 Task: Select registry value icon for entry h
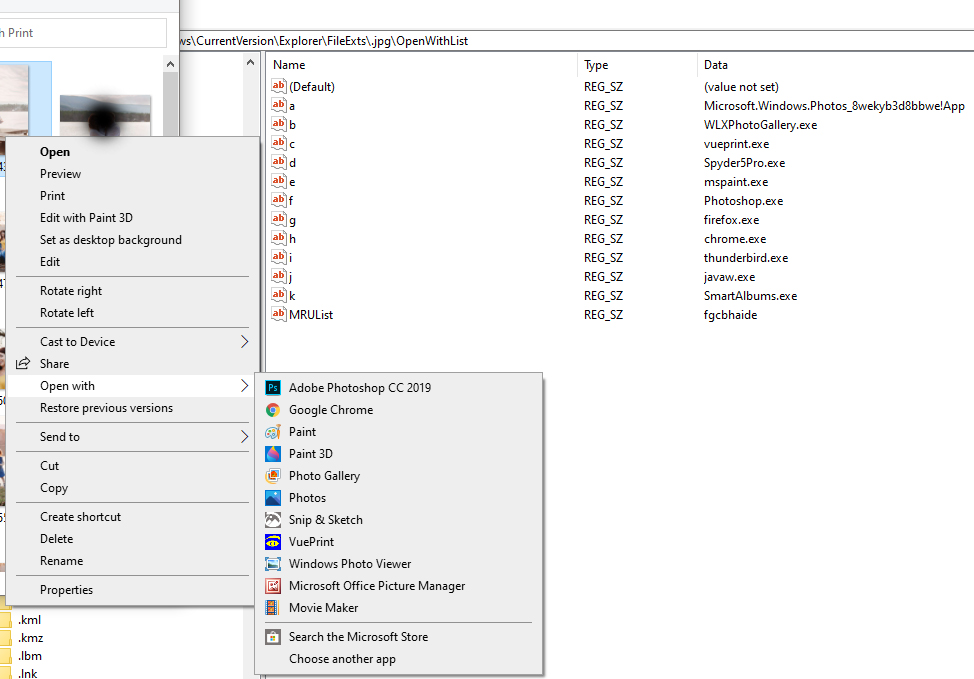pos(279,238)
